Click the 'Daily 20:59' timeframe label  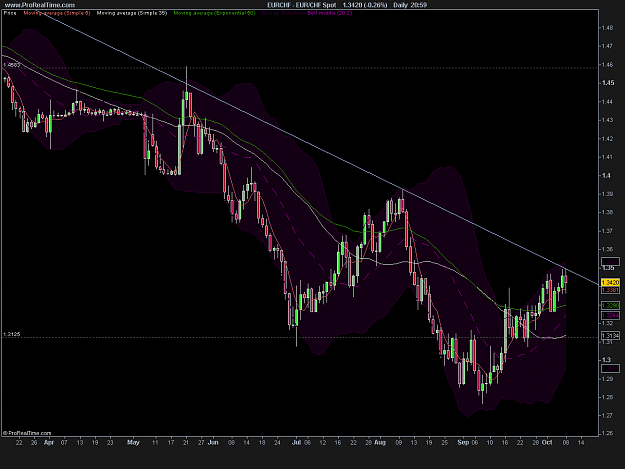pyautogui.click(x=410, y=5)
